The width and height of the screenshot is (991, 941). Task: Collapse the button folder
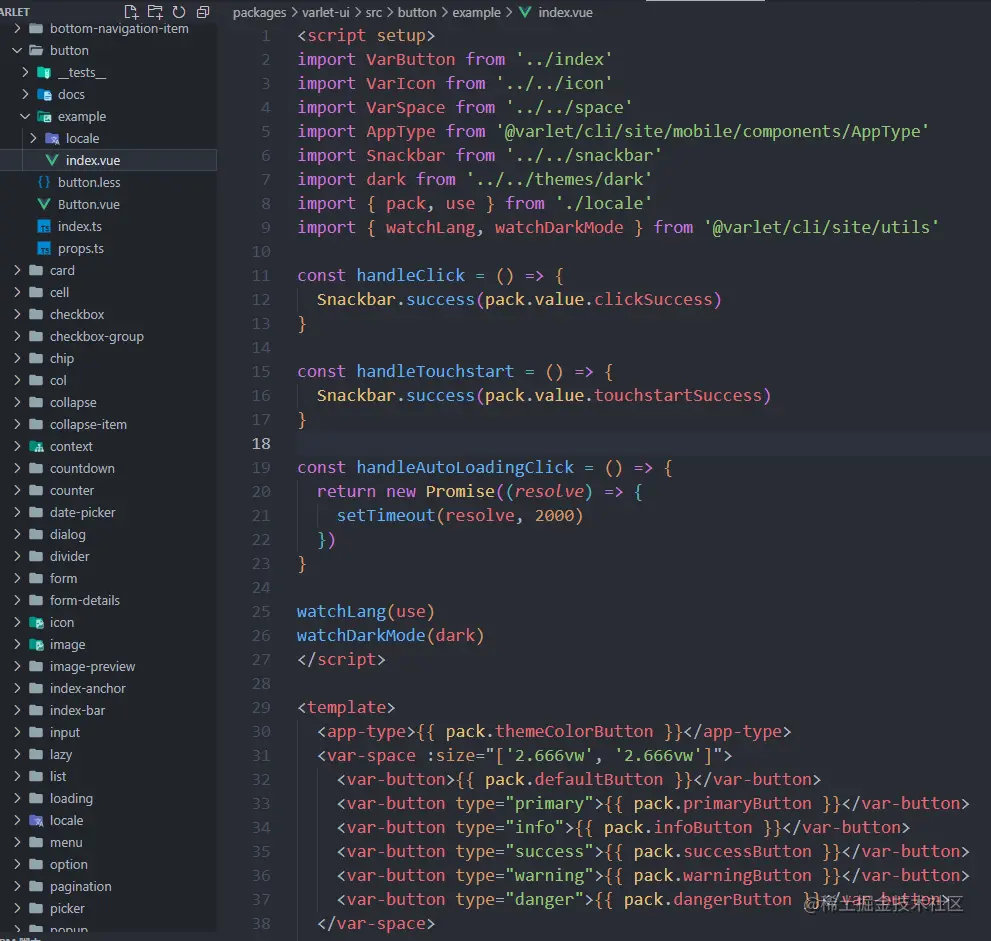17,50
